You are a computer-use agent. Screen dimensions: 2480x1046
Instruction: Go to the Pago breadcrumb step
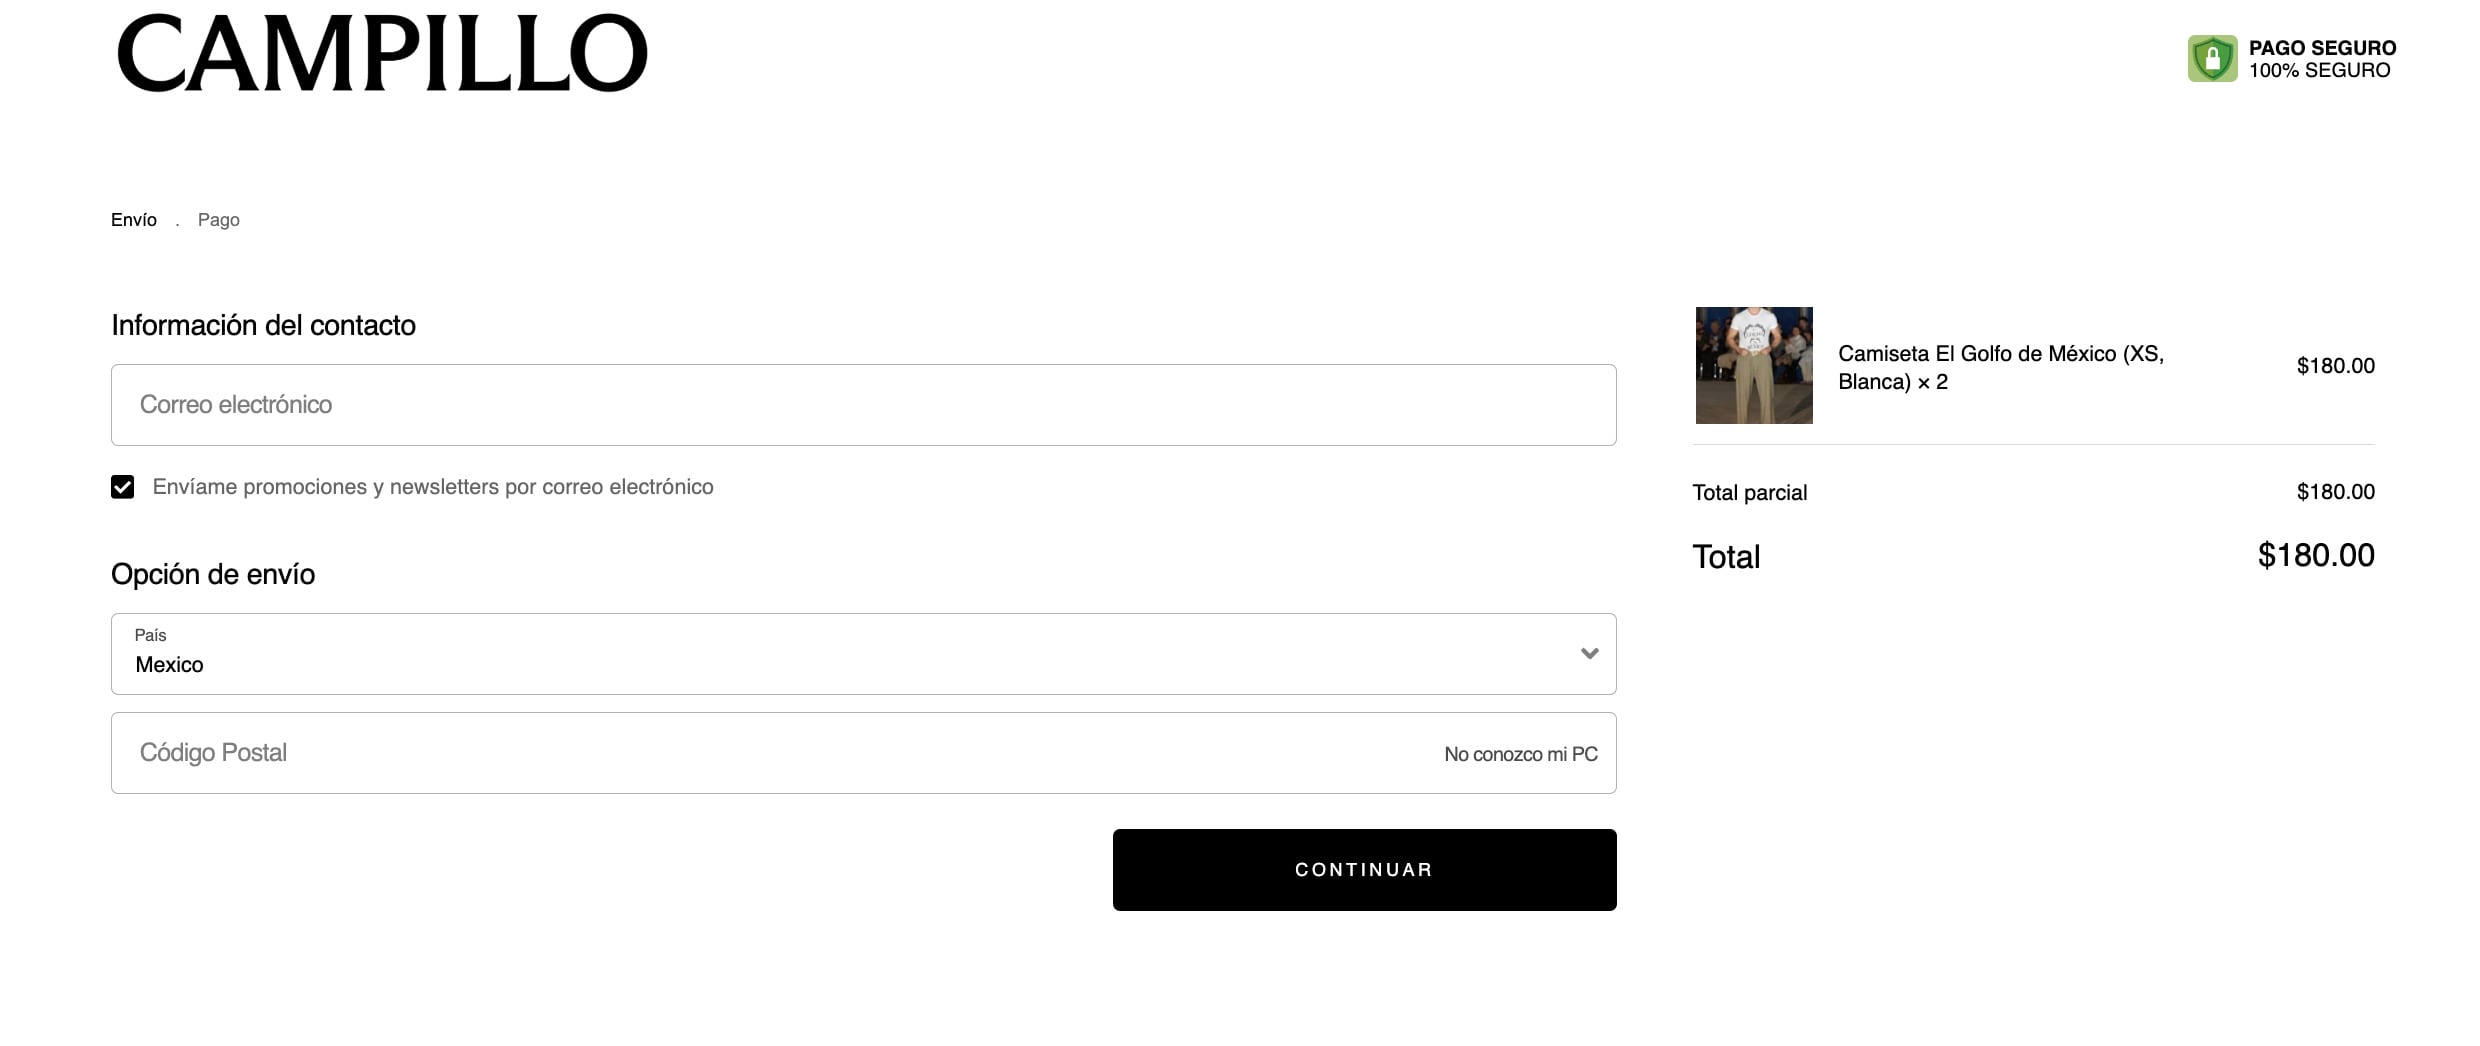click(218, 220)
